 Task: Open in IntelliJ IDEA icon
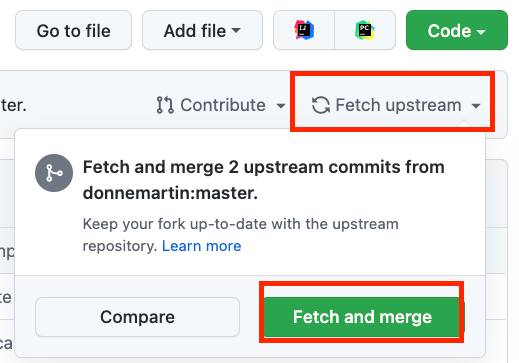[x=304, y=30]
